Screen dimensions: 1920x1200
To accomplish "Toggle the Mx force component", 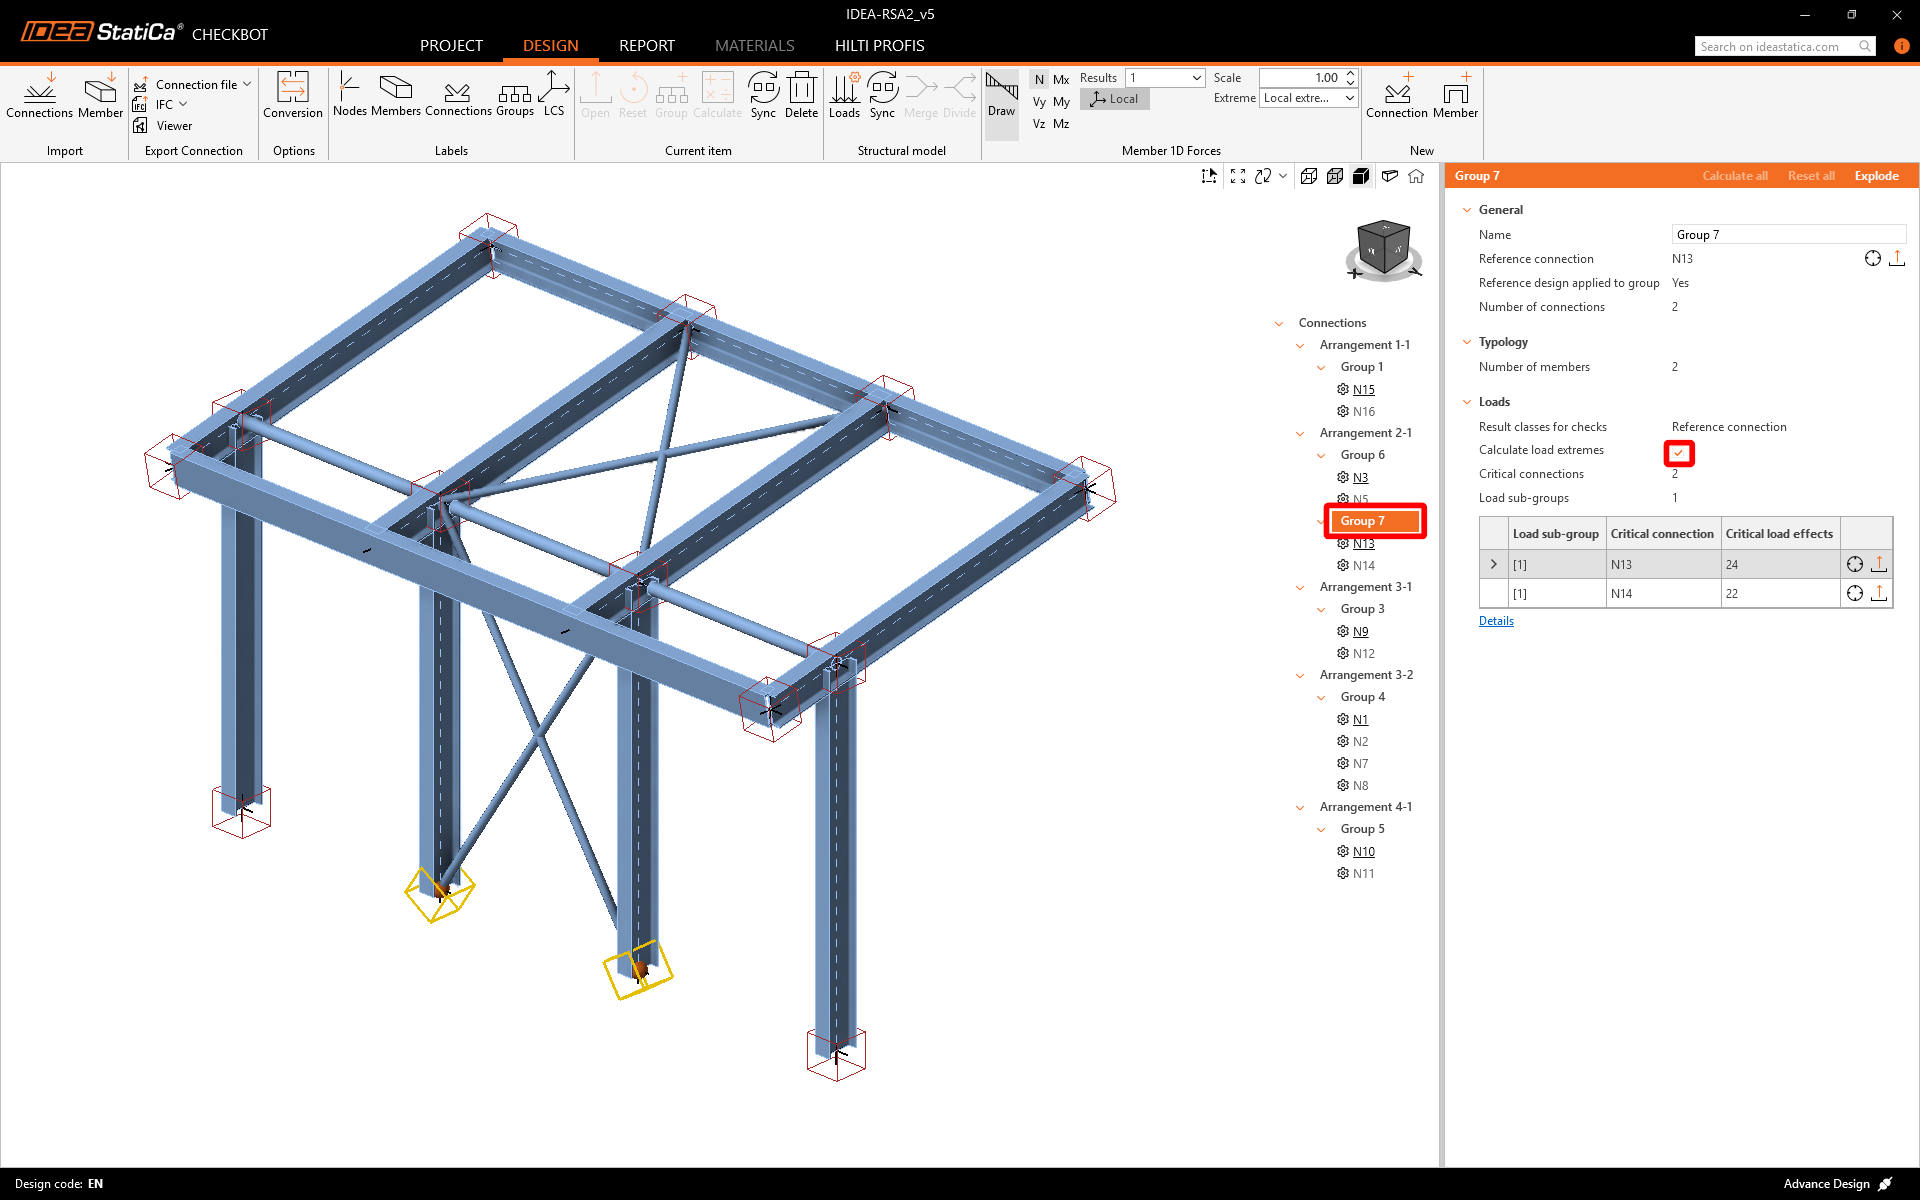I will (x=1061, y=79).
